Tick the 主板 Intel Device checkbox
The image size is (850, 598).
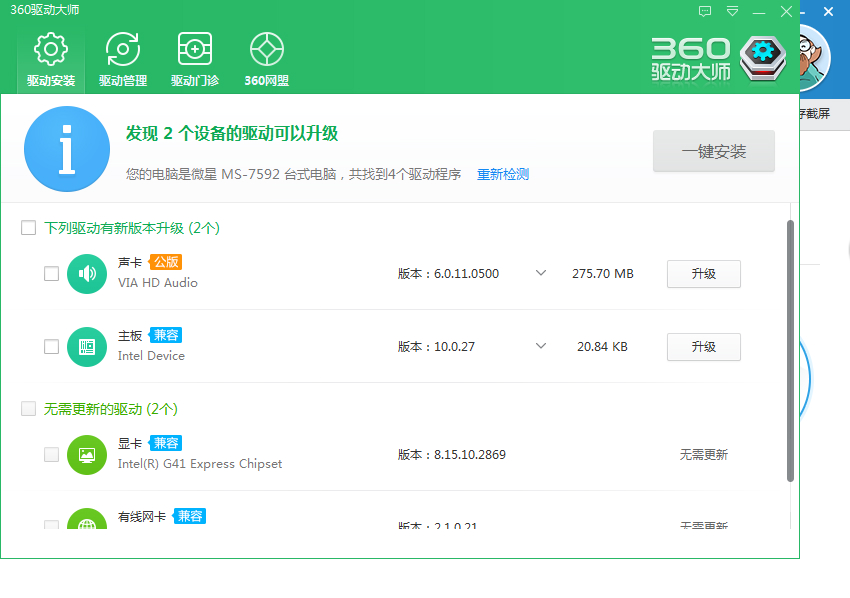click(x=52, y=347)
